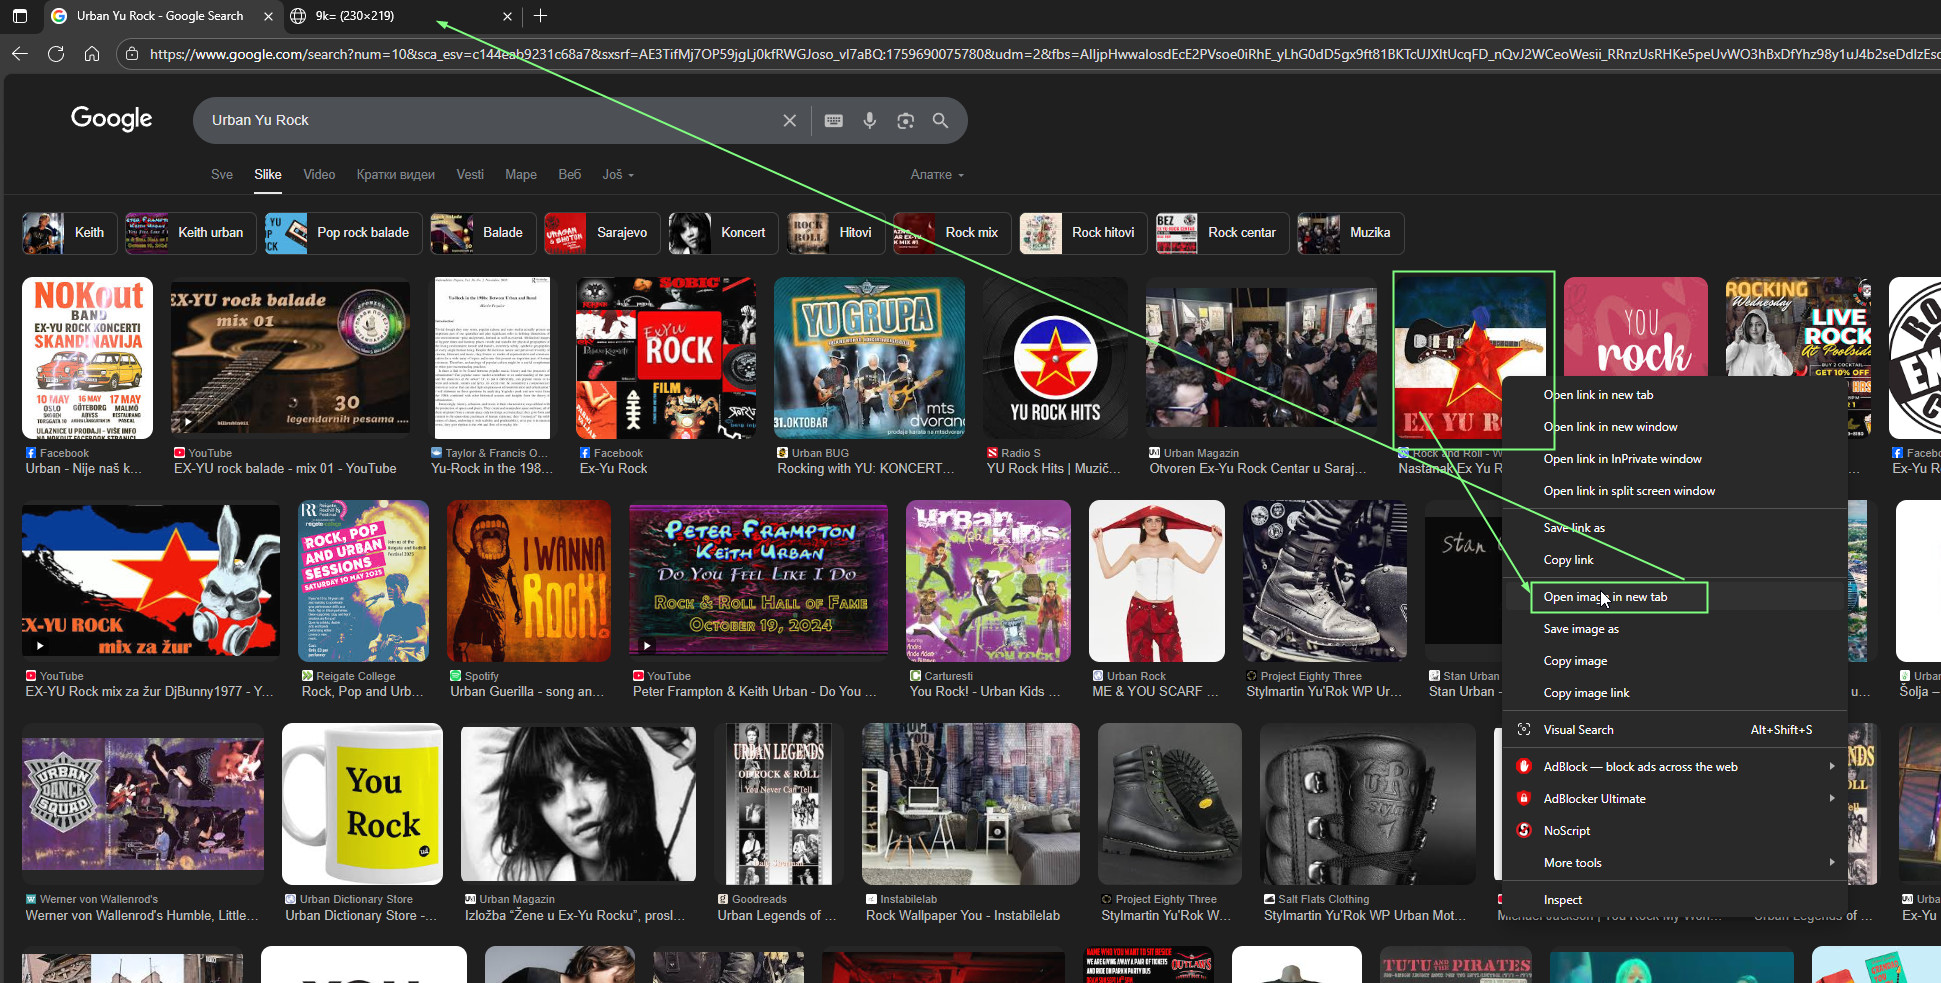Filter results with the Koncert chip
This screenshot has width=1941, height=983.
click(720, 233)
